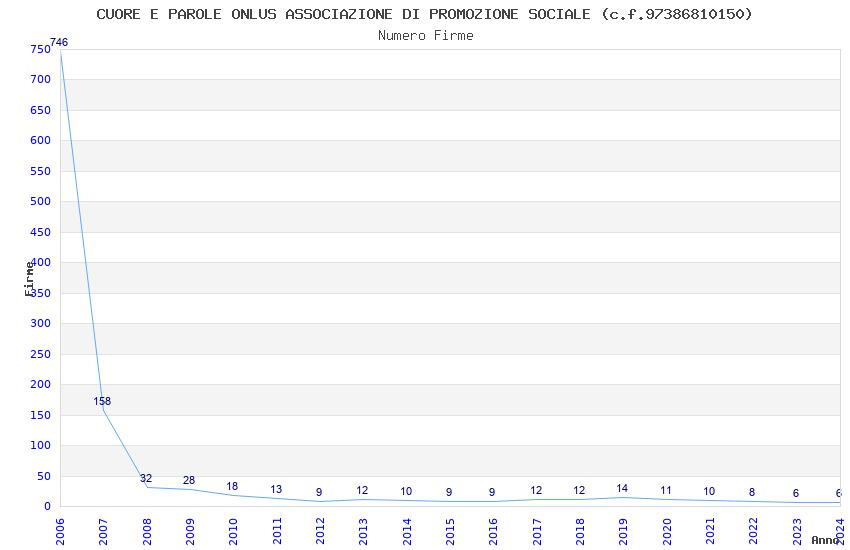Click y-axis tick label "250"

(41, 354)
